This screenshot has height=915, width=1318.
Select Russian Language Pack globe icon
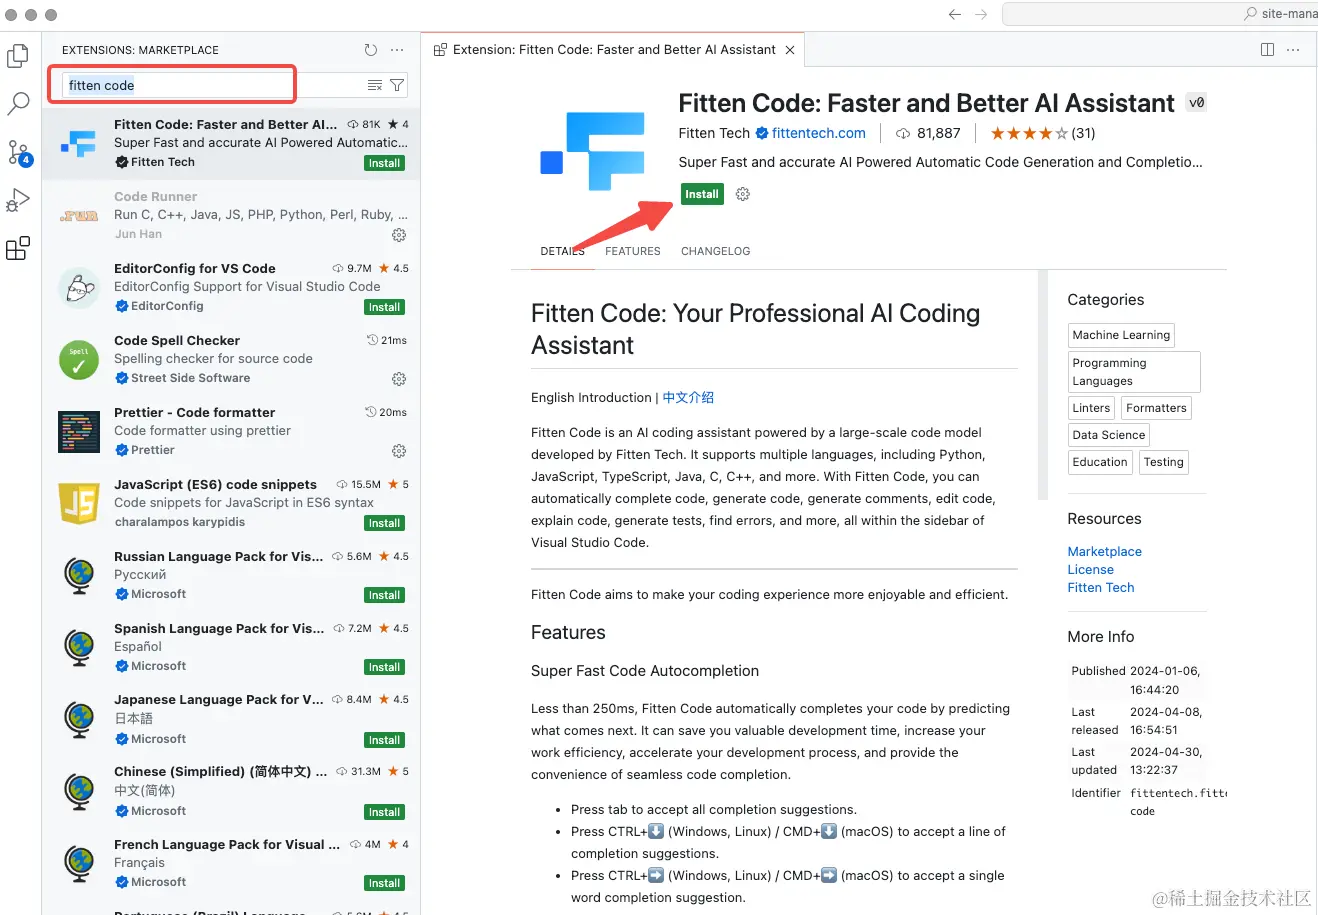pyautogui.click(x=79, y=576)
